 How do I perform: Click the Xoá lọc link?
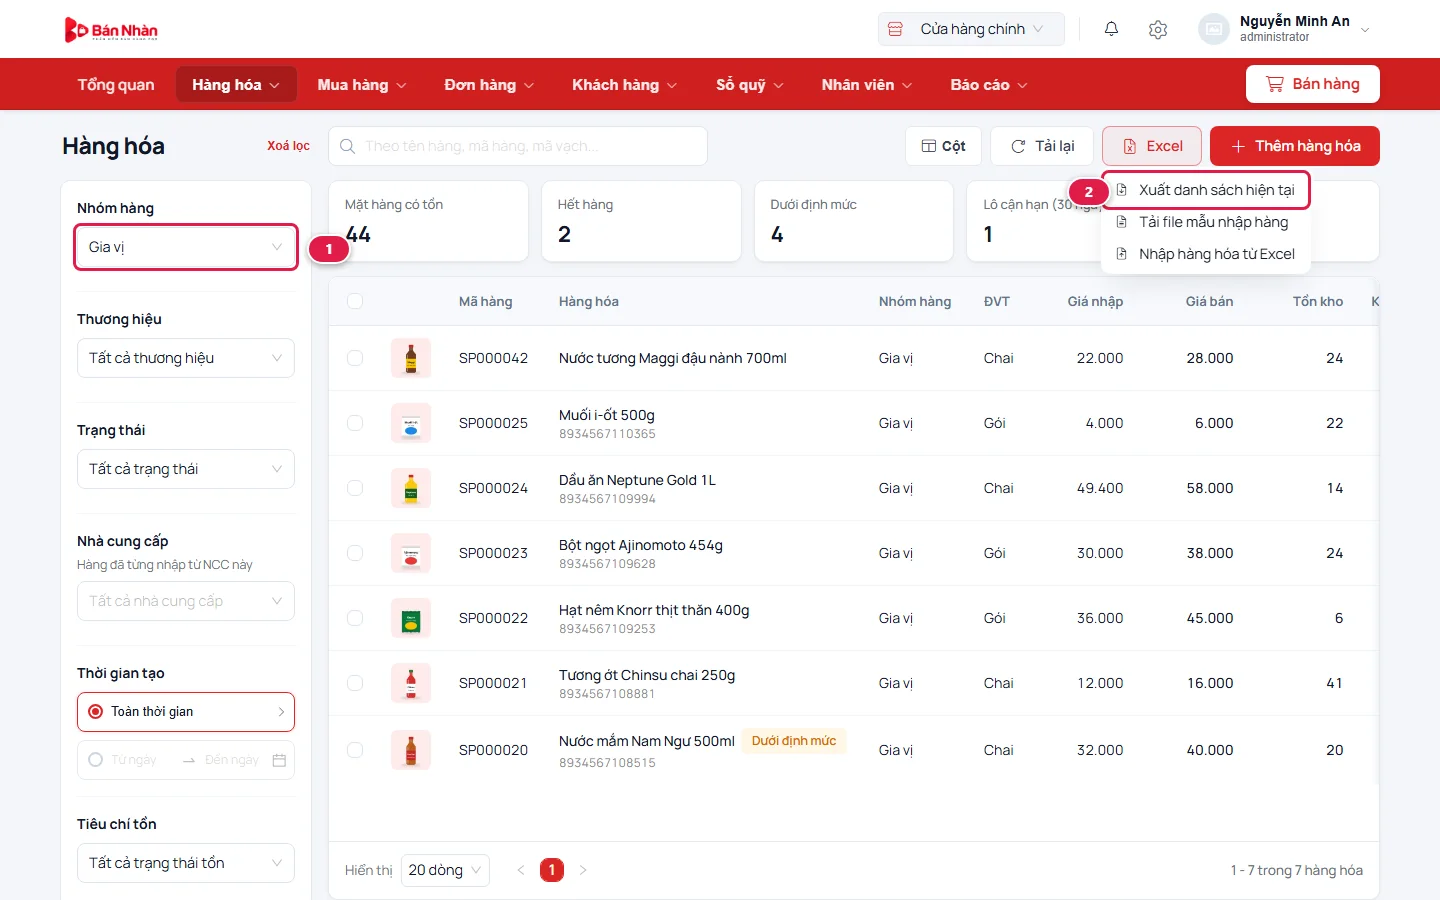tap(288, 146)
